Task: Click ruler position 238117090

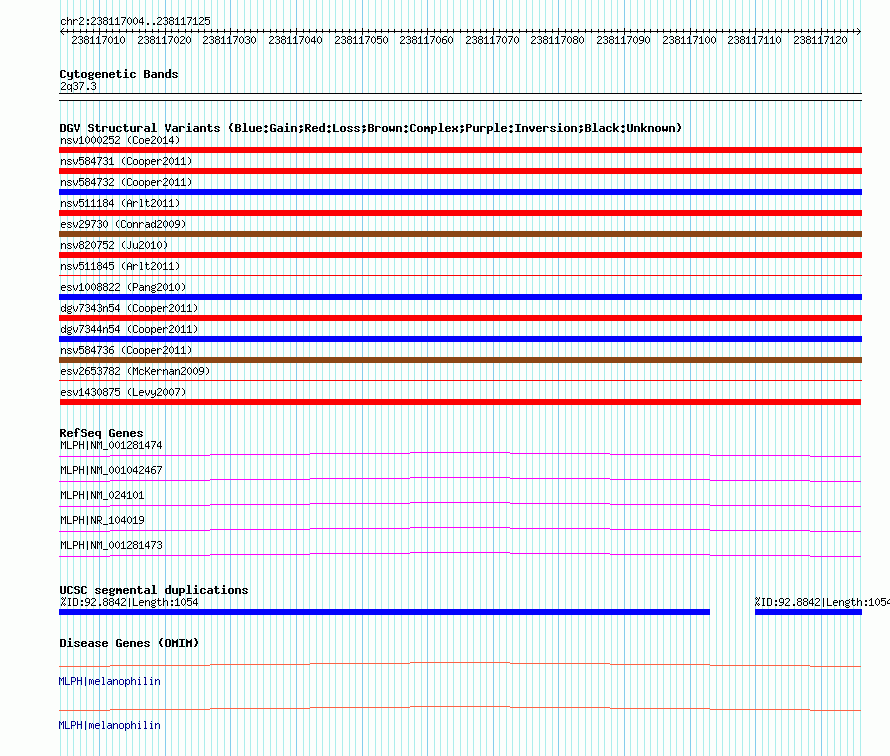Action: [x=623, y=40]
